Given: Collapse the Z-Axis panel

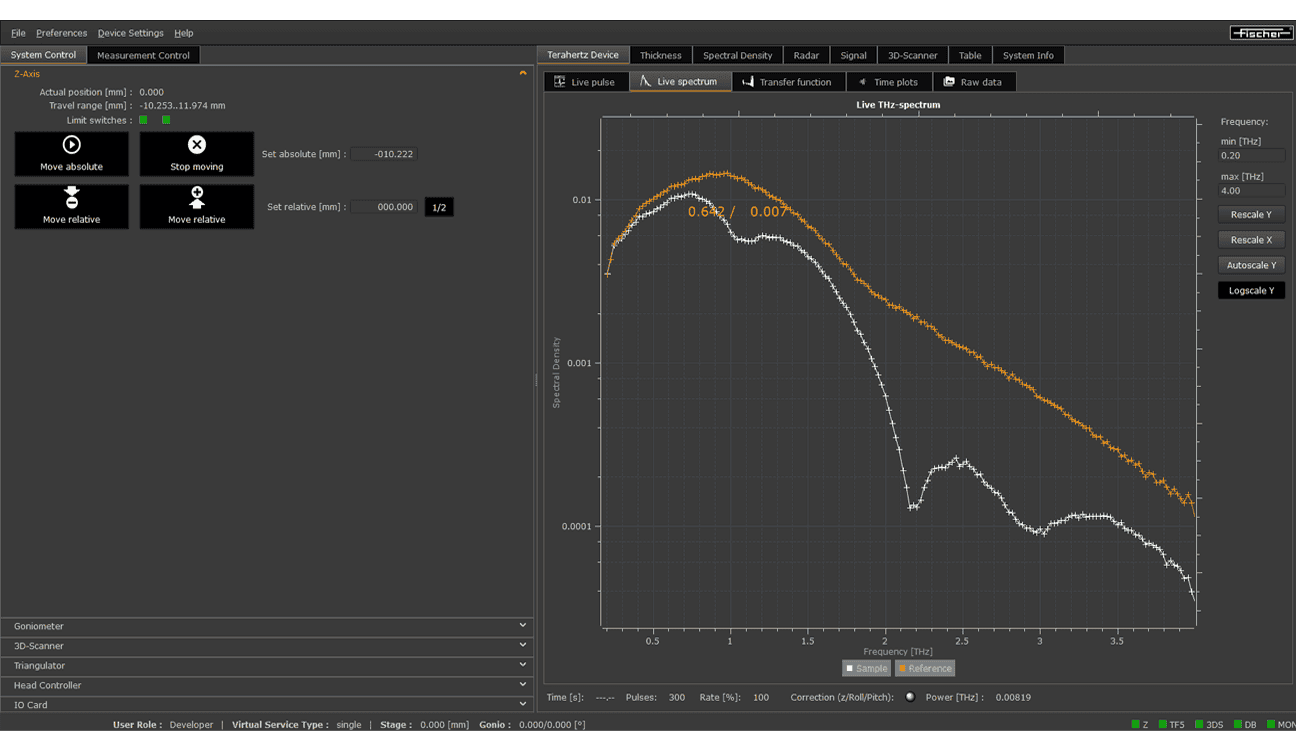Looking at the screenshot, I should pos(522,73).
